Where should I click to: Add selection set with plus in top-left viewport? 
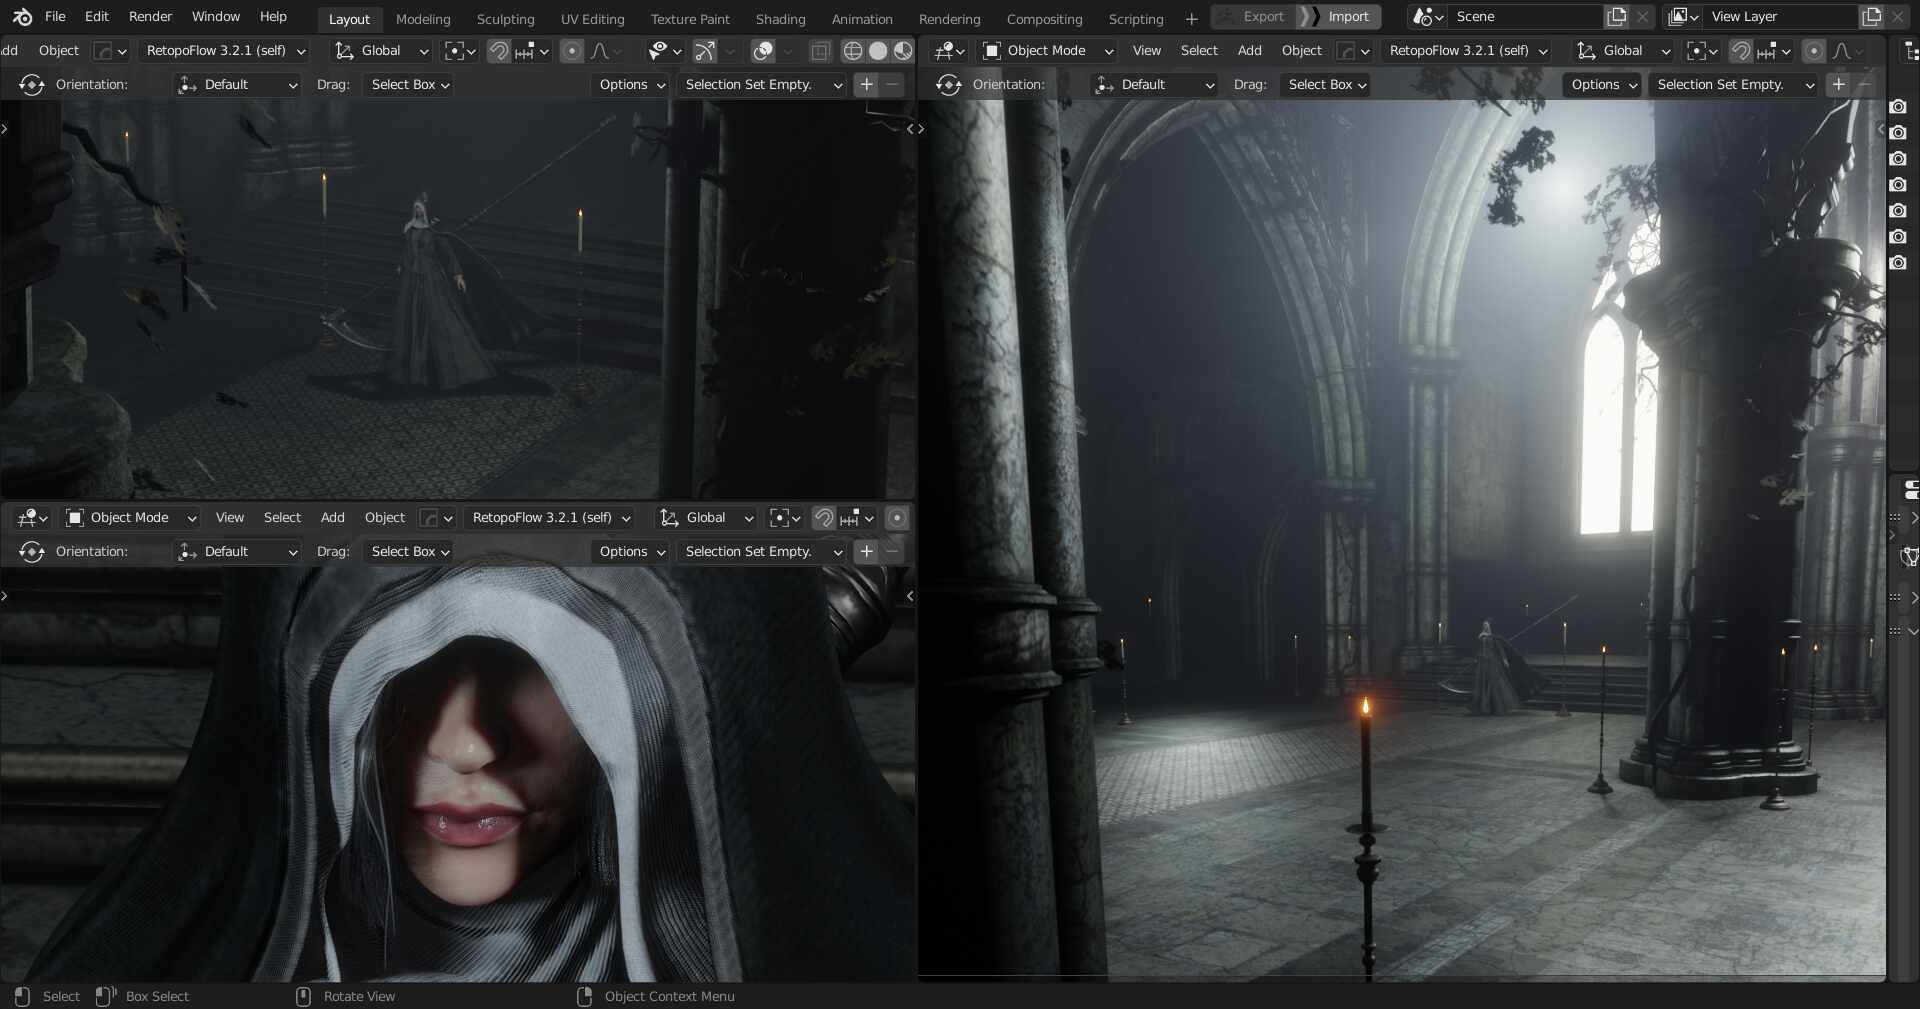[x=866, y=85]
